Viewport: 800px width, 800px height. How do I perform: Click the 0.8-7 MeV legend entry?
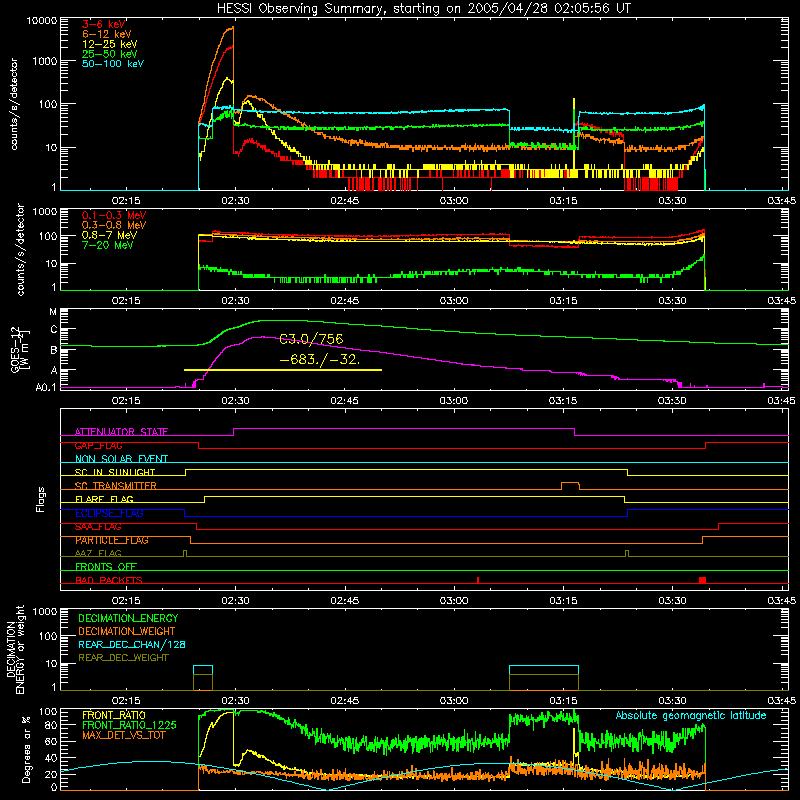(109, 235)
